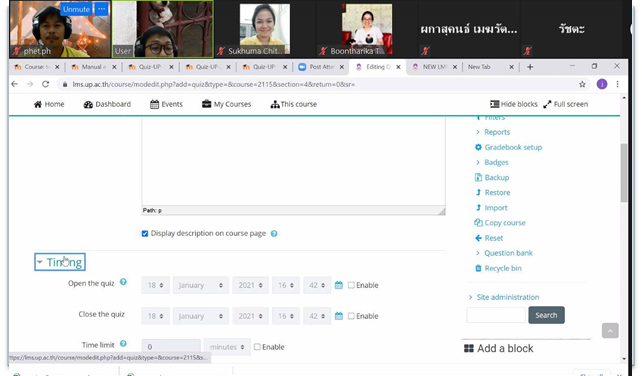This screenshot has width=642, height=376.
Task: Bookmark this page with the star icon
Action: [582, 84]
